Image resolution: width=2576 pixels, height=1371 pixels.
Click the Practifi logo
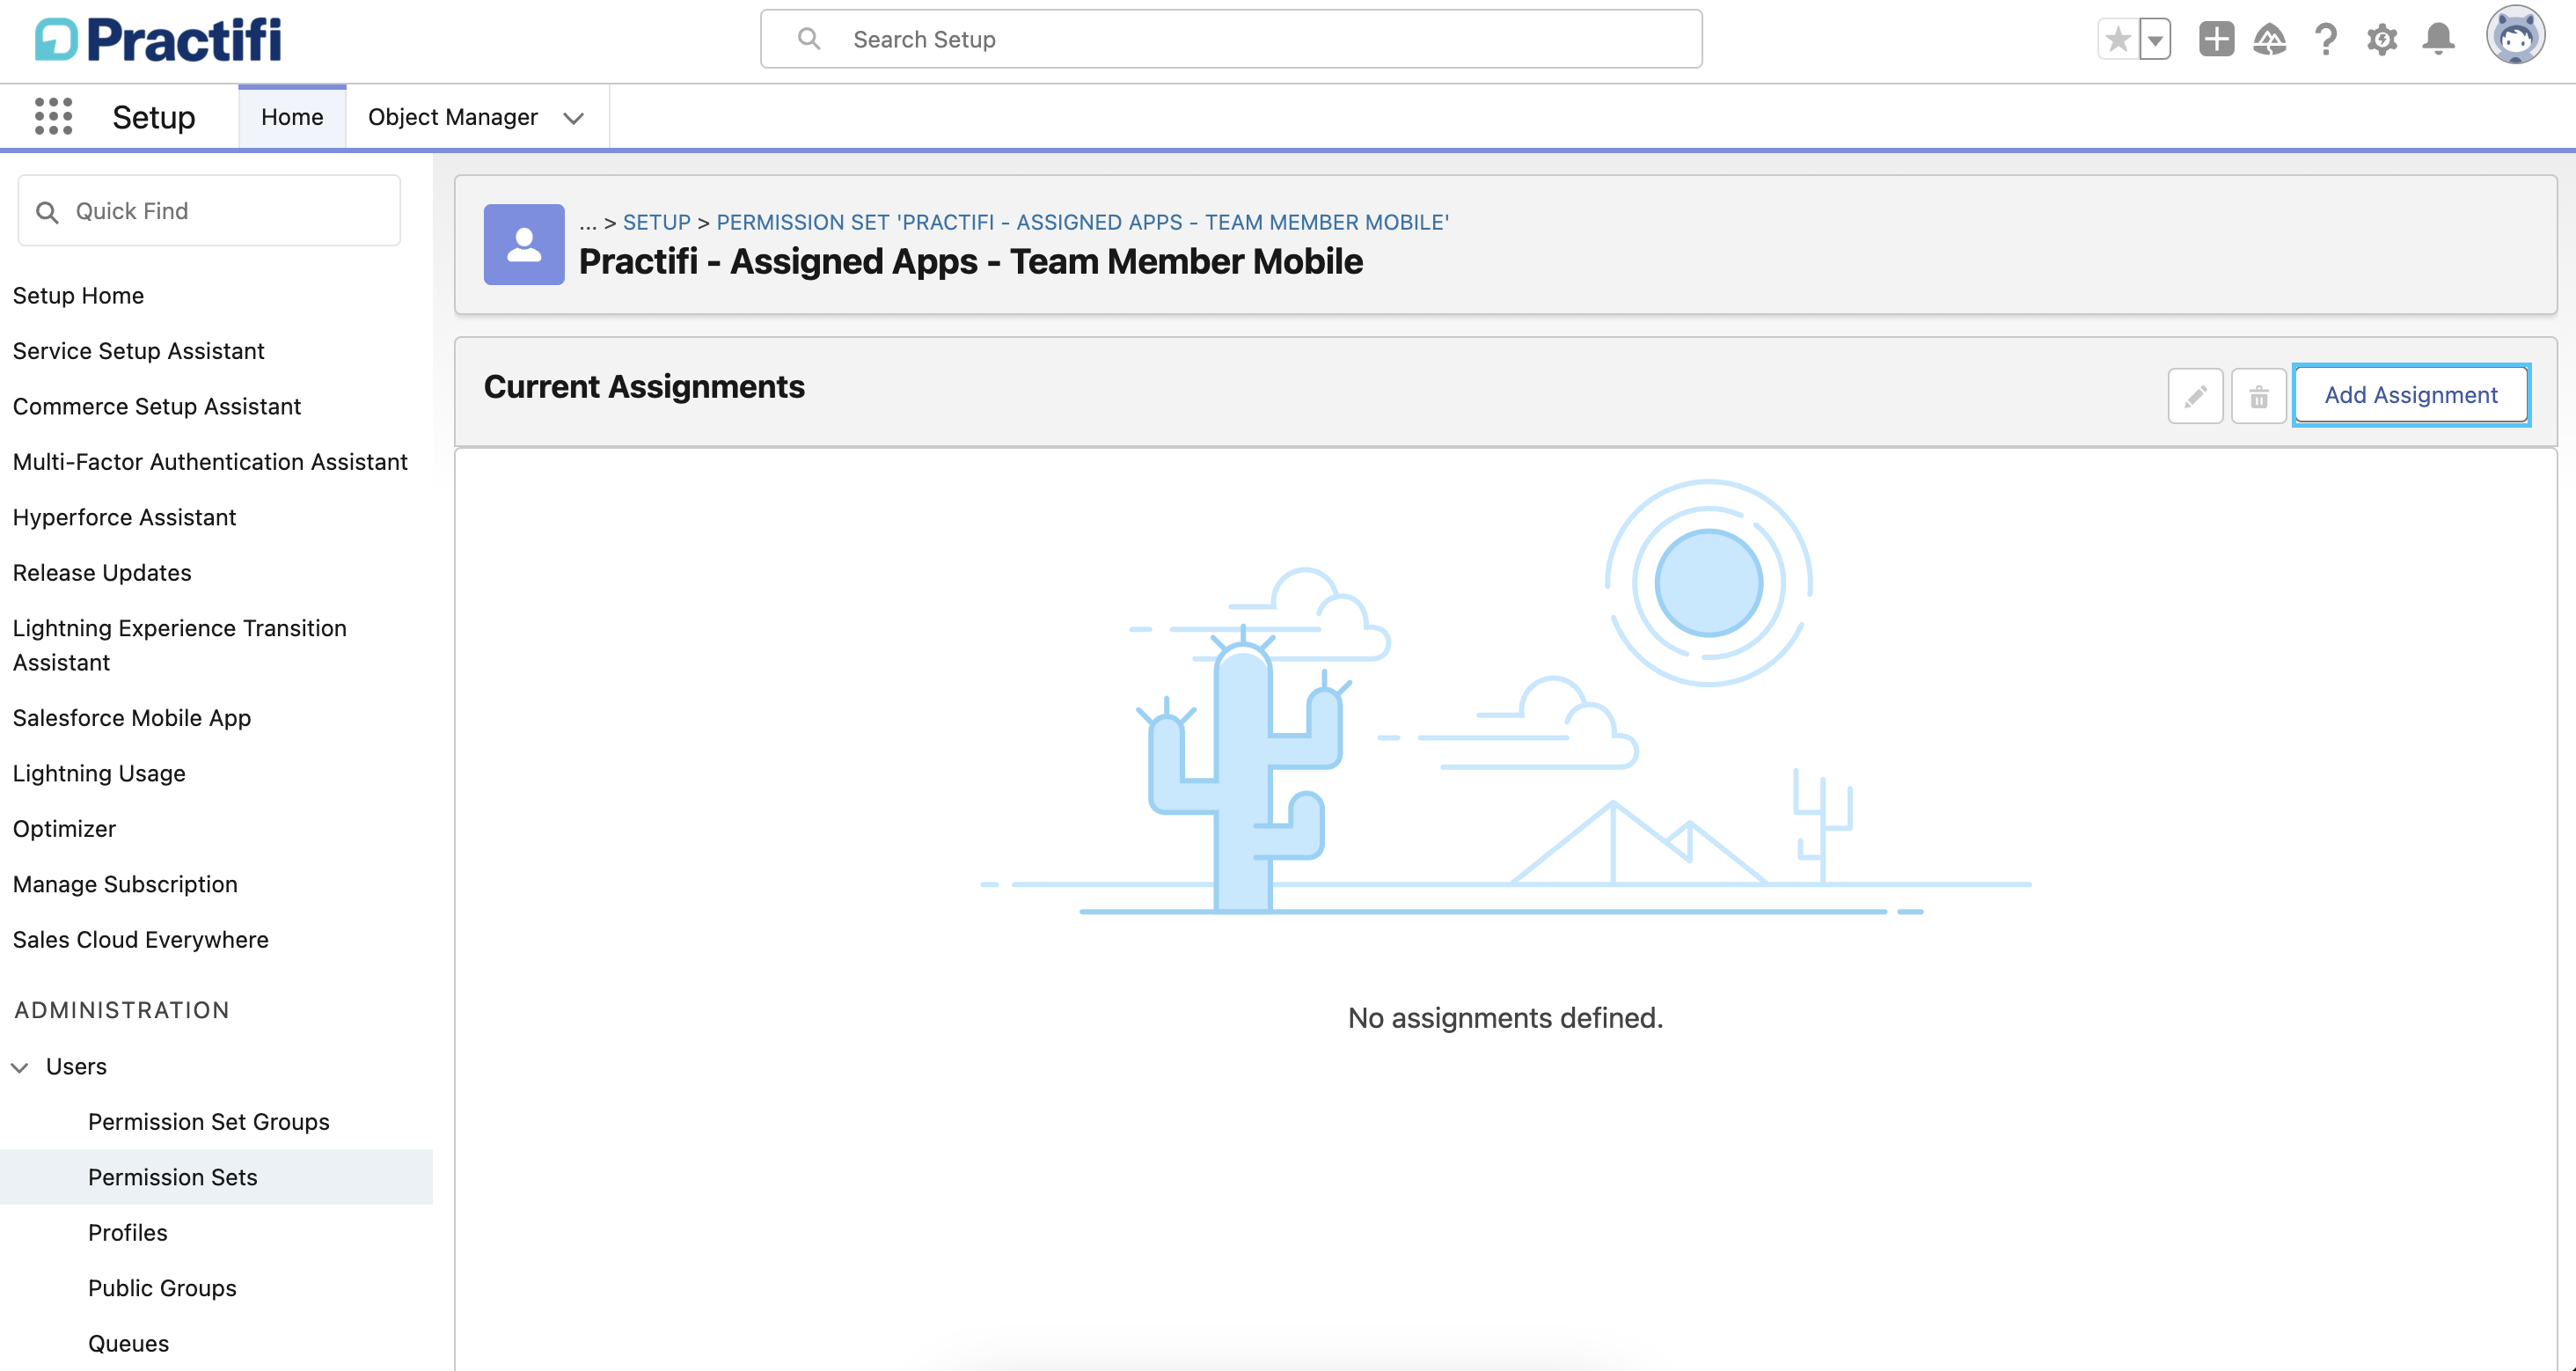coord(158,40)
